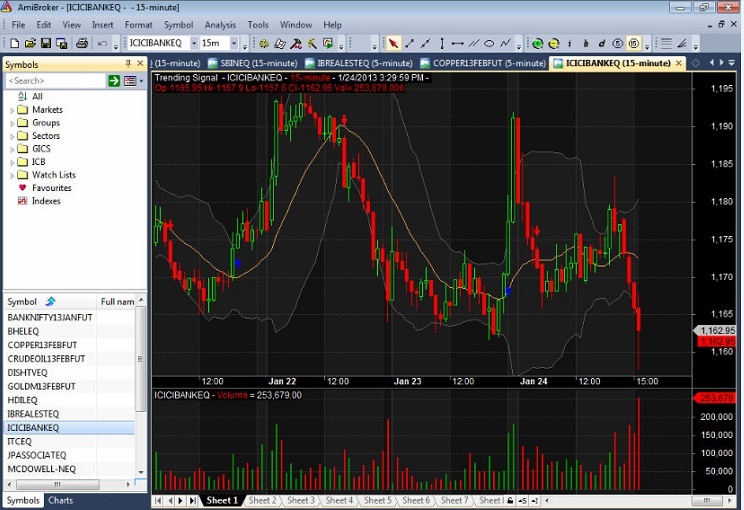
Task: Switch to the Charts panel tab
Action: tap(61, 500)
